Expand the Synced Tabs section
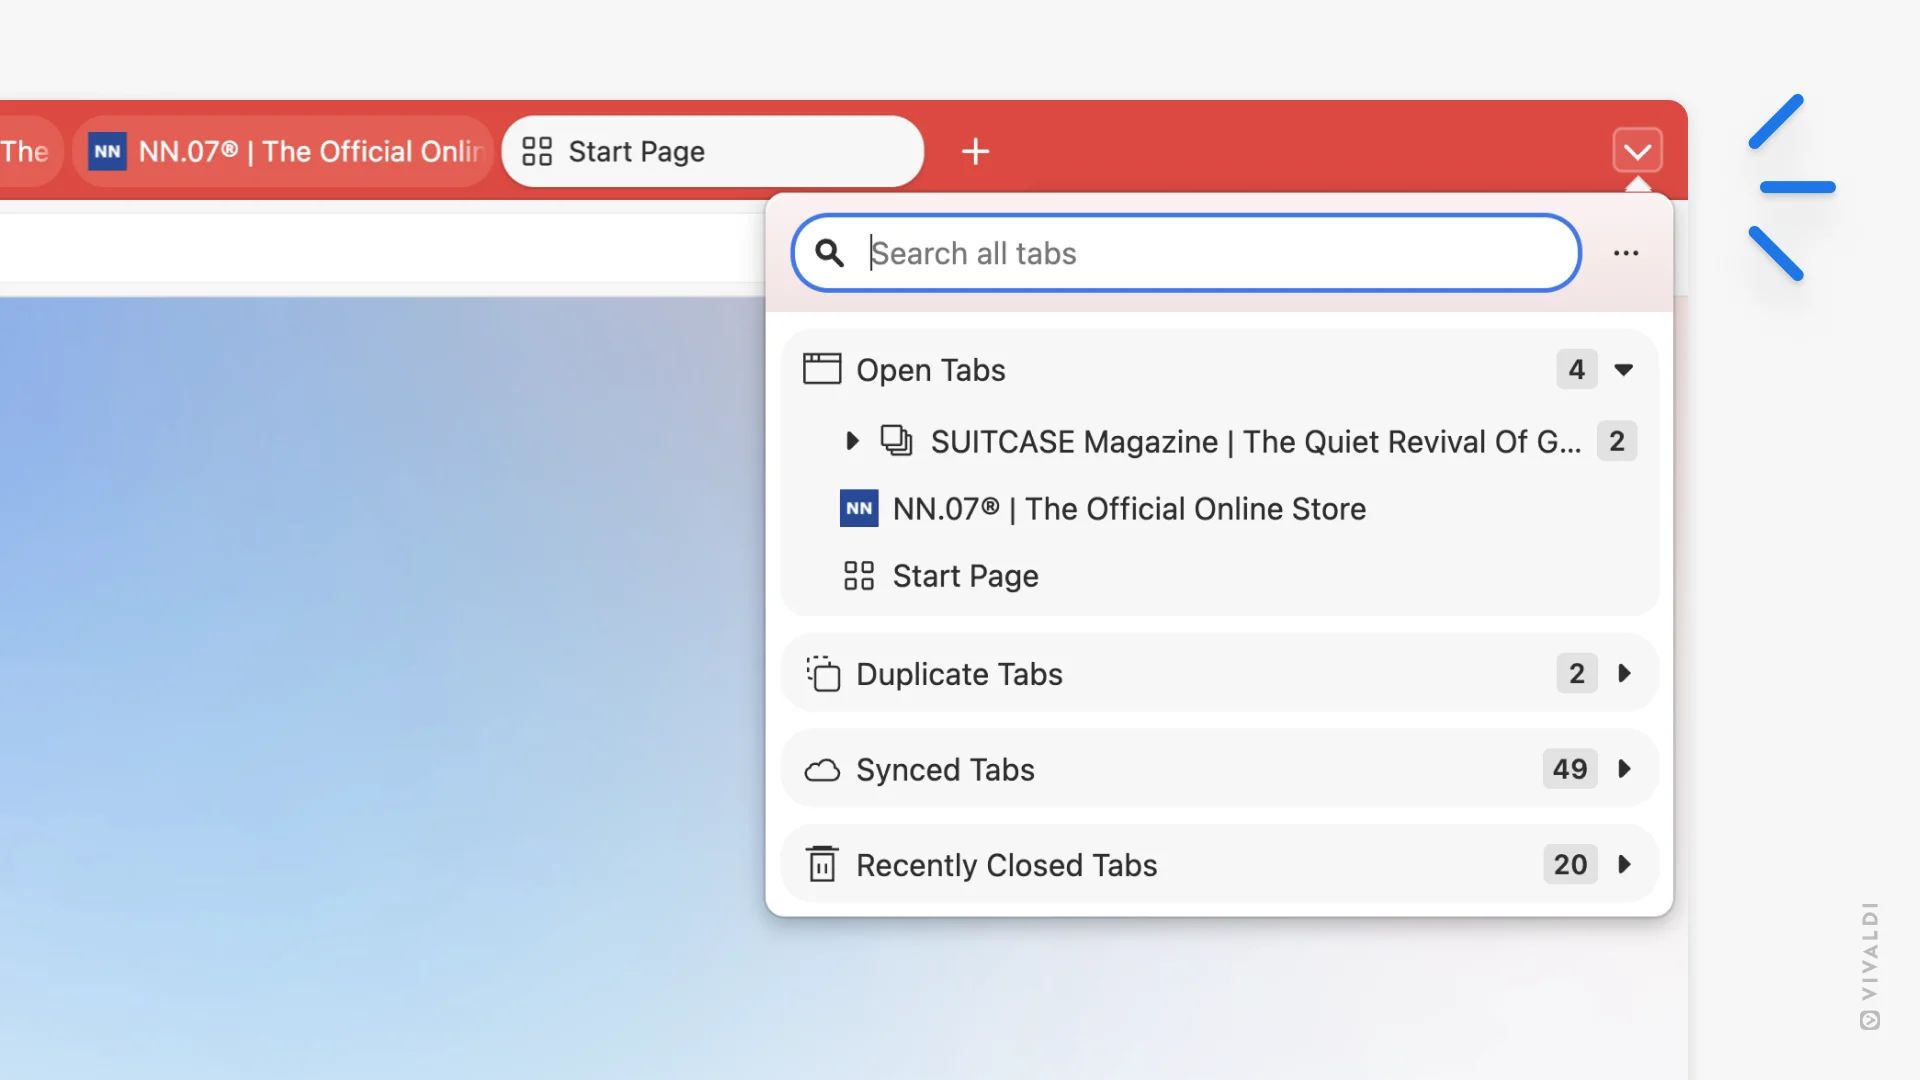The height and width of the screenshot is (1080, 1920). coord(1625,769)
